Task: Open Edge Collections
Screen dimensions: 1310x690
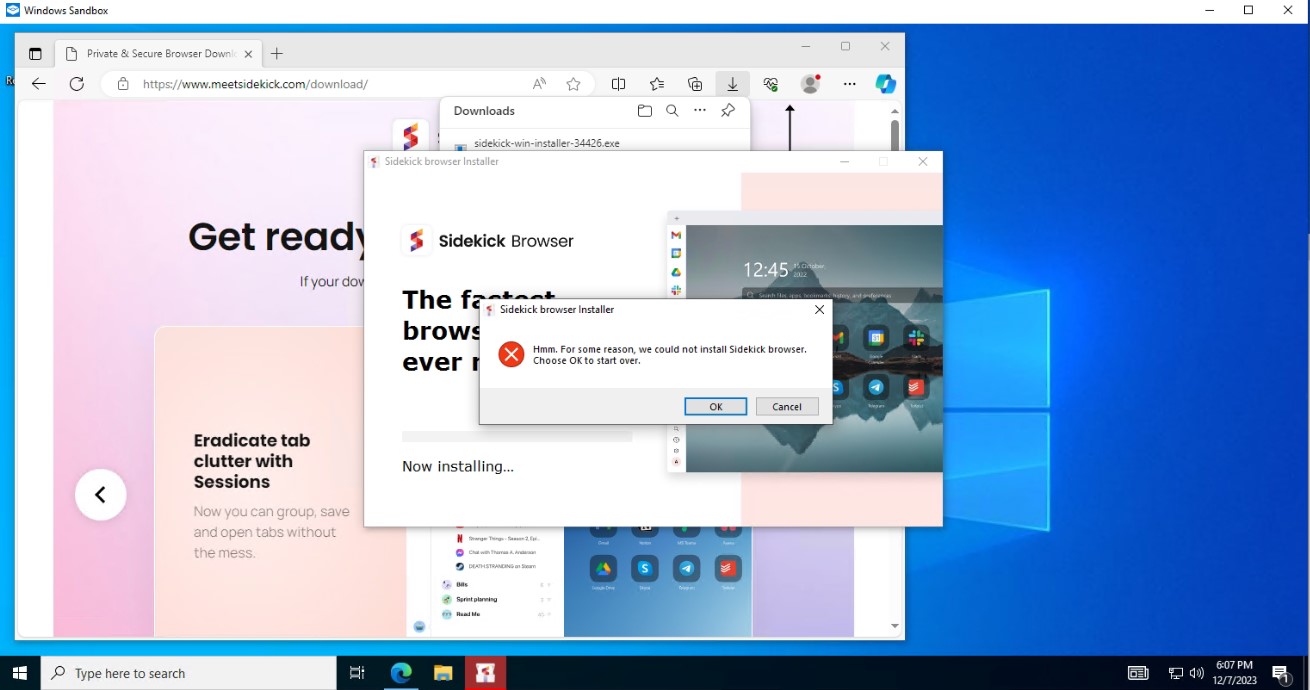Action: [x=695, y=84]
